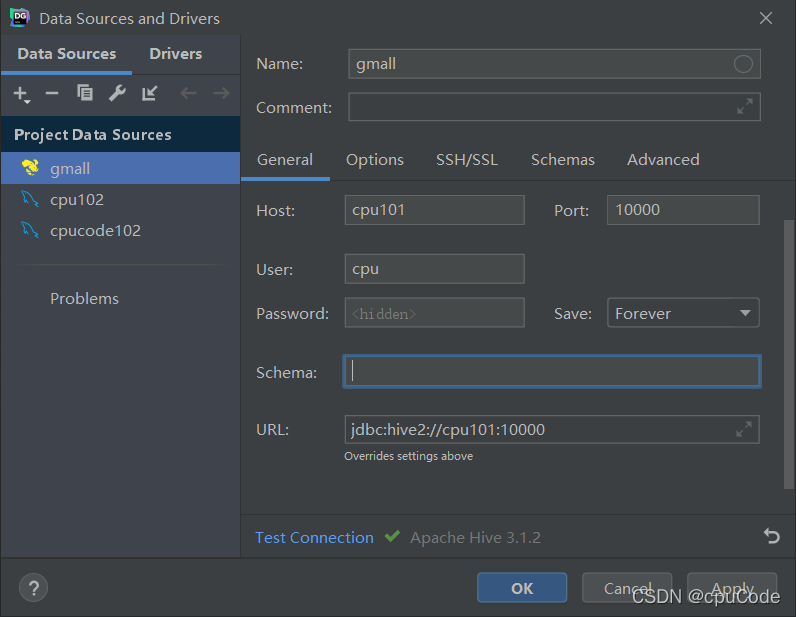This screenshot has height=617, width=796.
Task: Click the hidden Password field
Action: (x=435, y=313)
